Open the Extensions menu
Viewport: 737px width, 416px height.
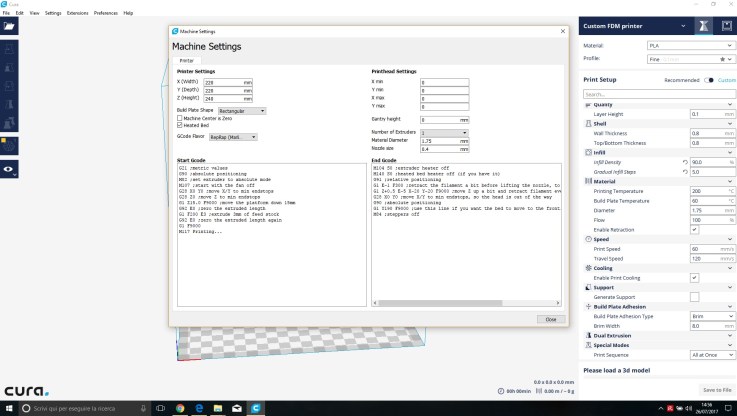(77, 13)
